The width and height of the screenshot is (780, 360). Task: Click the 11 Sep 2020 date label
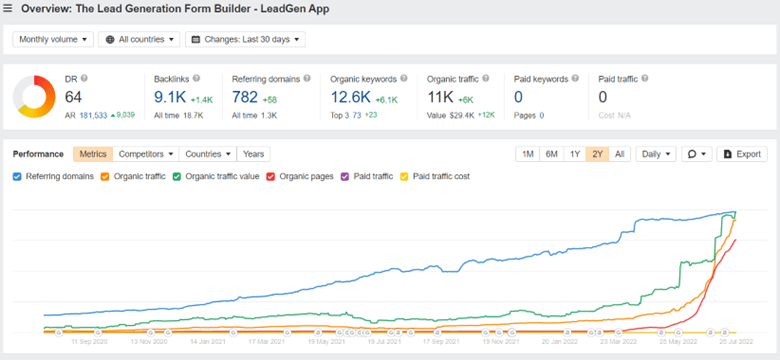point(90,342)
